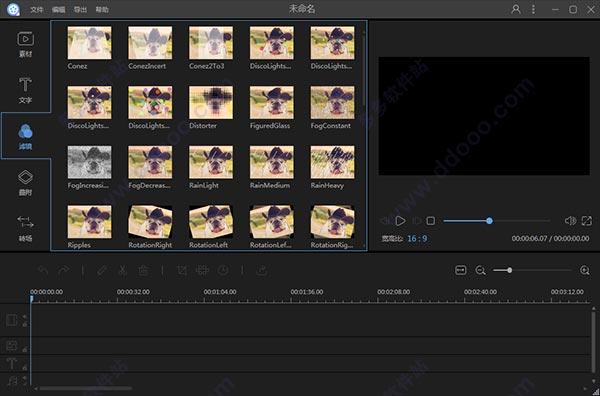Image resolution: width=600 pixels, height=396 pixels.
Task: Open the three-dot more options menu
Action: point(533,9)
